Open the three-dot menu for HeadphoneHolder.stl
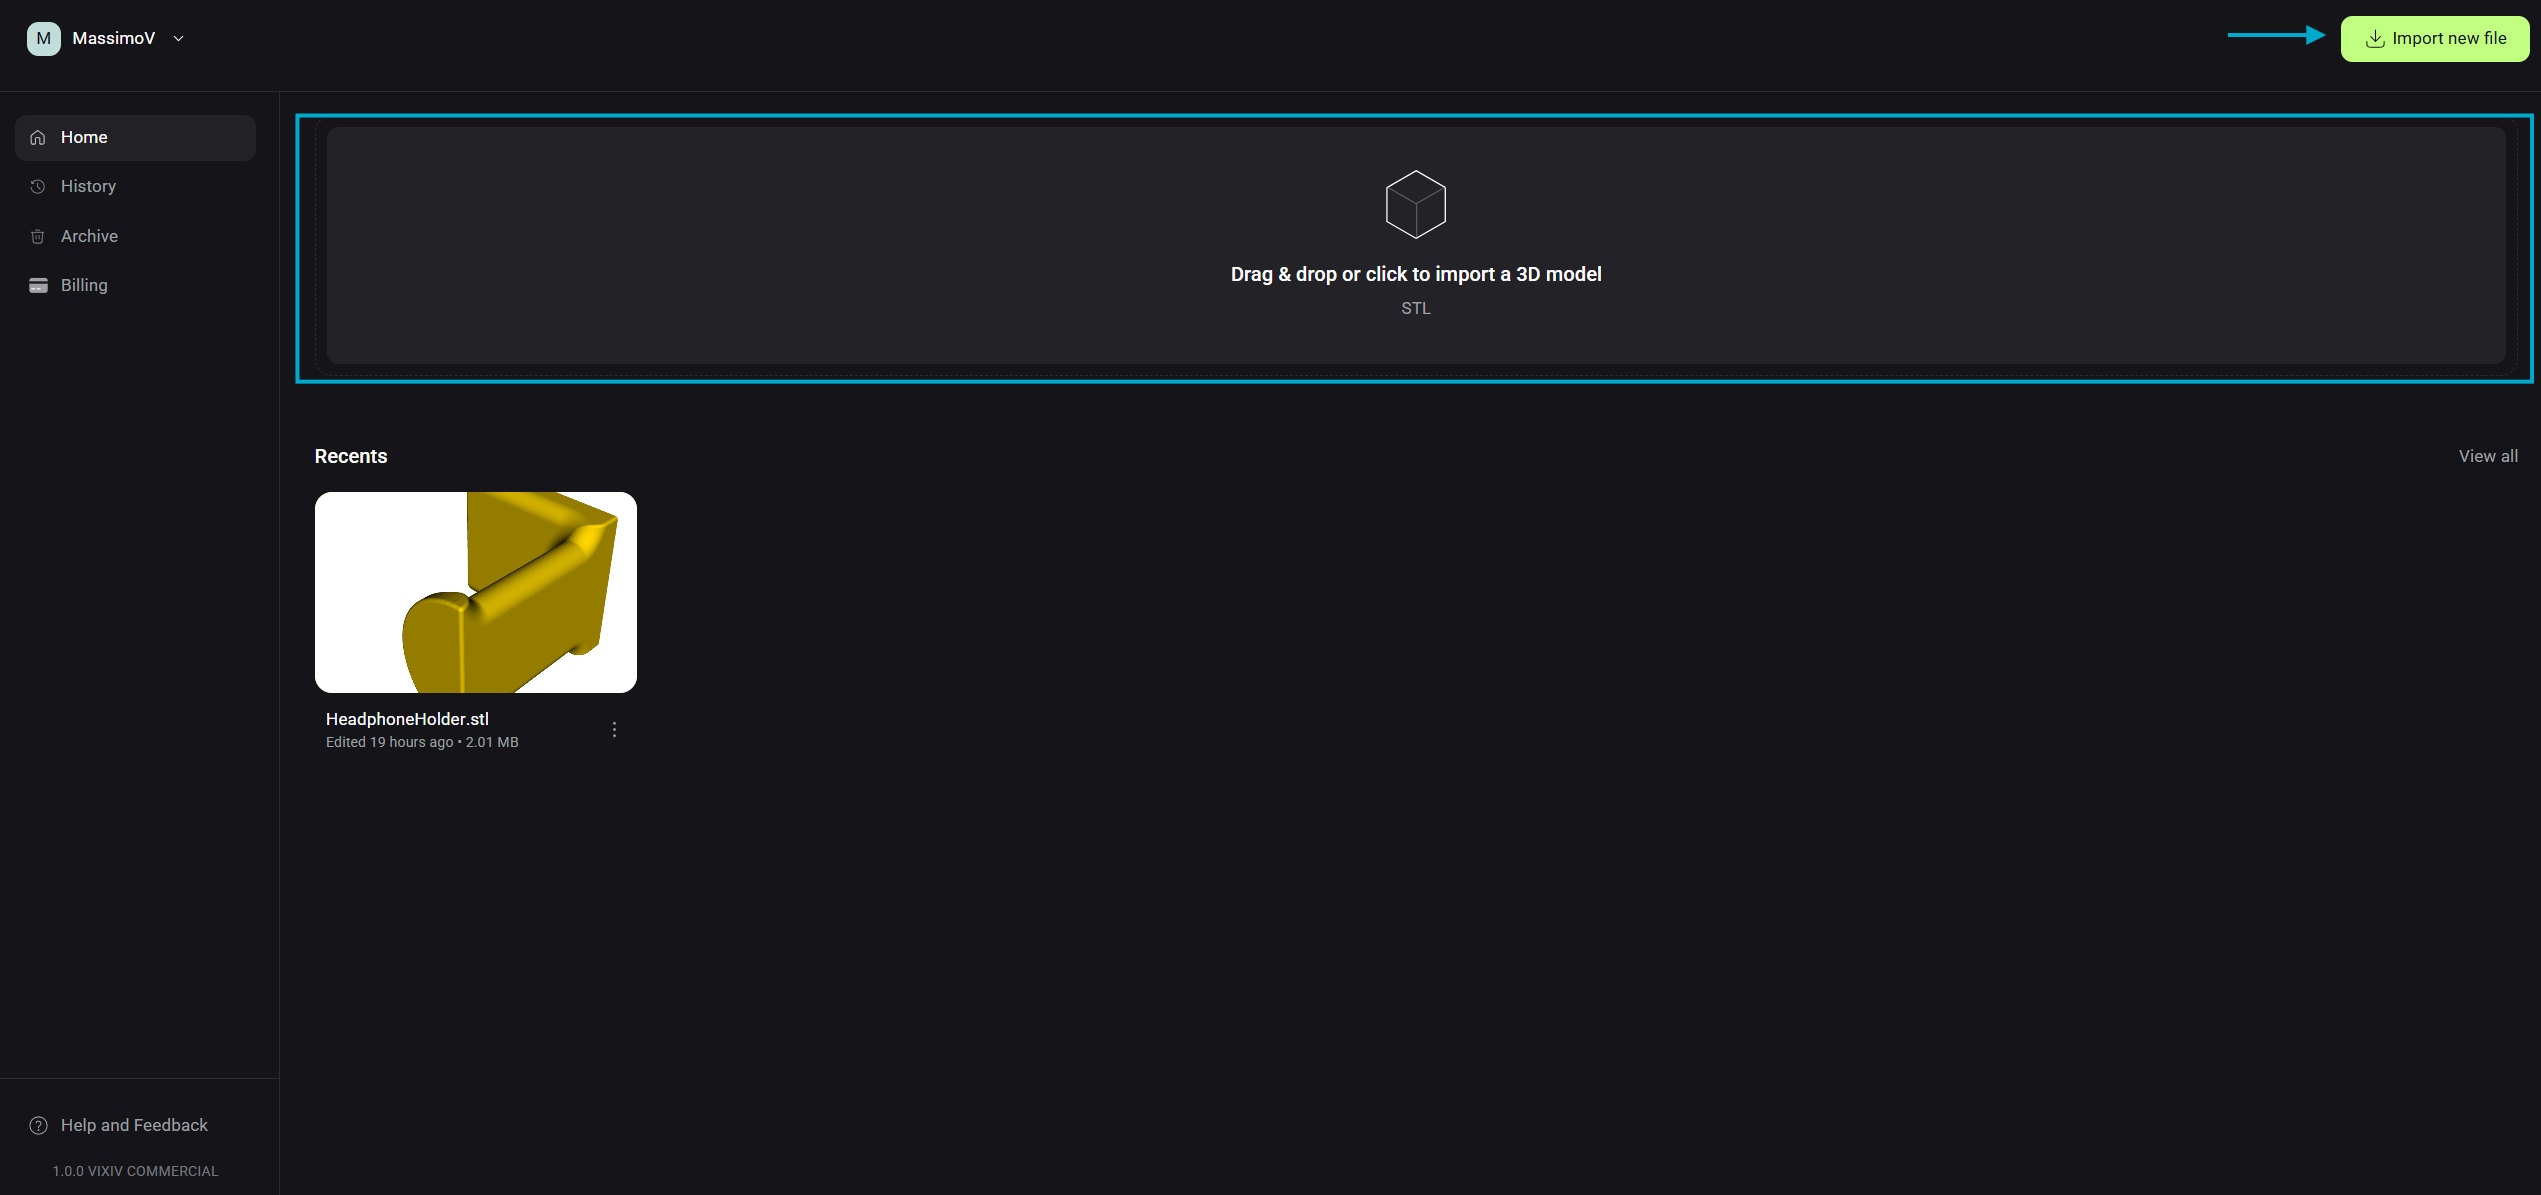Image resolution: width=2541 pixels, height=1195 pixels. point(614,730)
